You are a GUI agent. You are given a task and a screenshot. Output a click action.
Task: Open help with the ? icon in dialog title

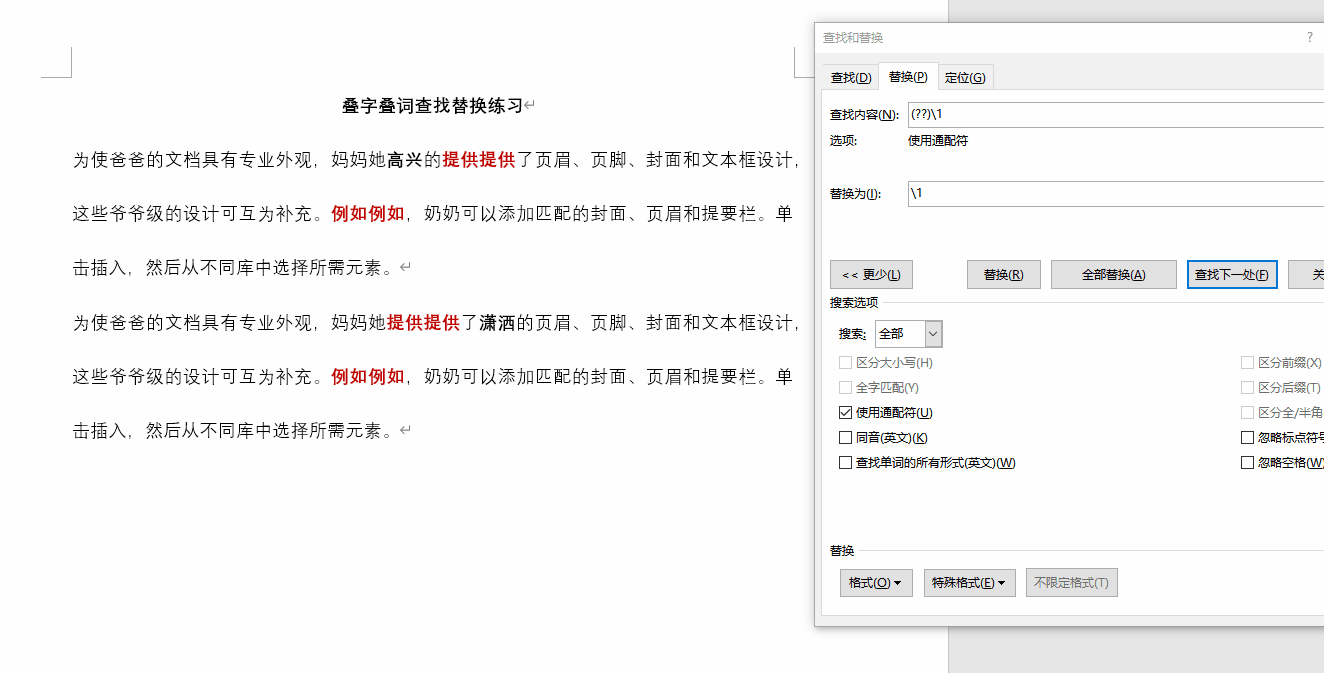1310,37
